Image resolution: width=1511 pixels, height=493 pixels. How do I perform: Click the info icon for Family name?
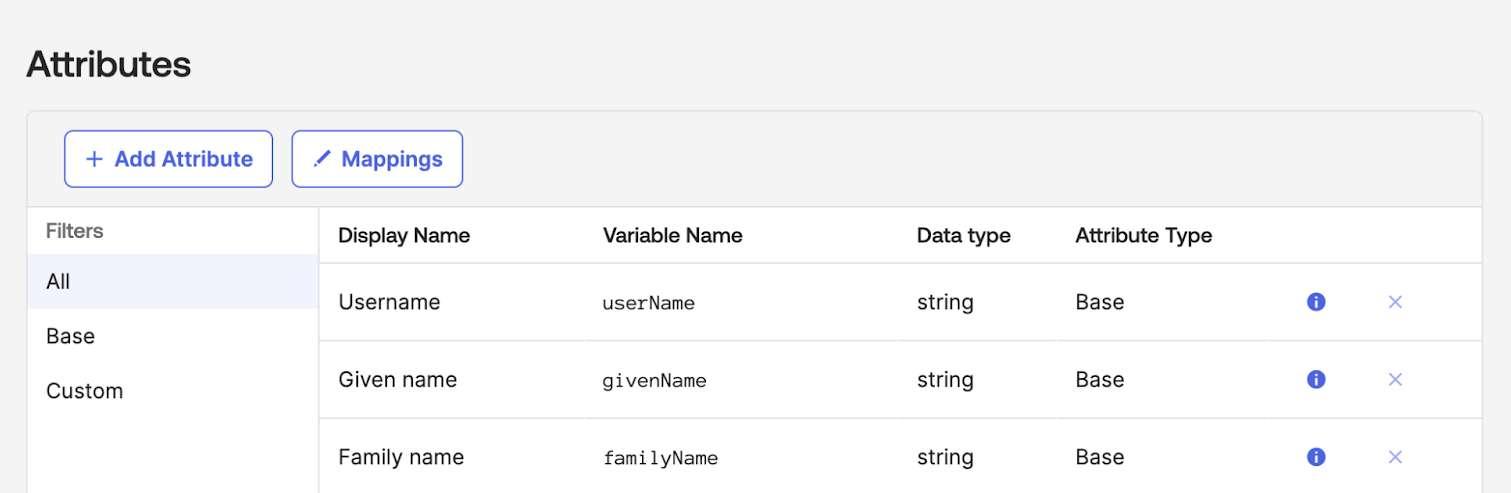pos(1316,457)
